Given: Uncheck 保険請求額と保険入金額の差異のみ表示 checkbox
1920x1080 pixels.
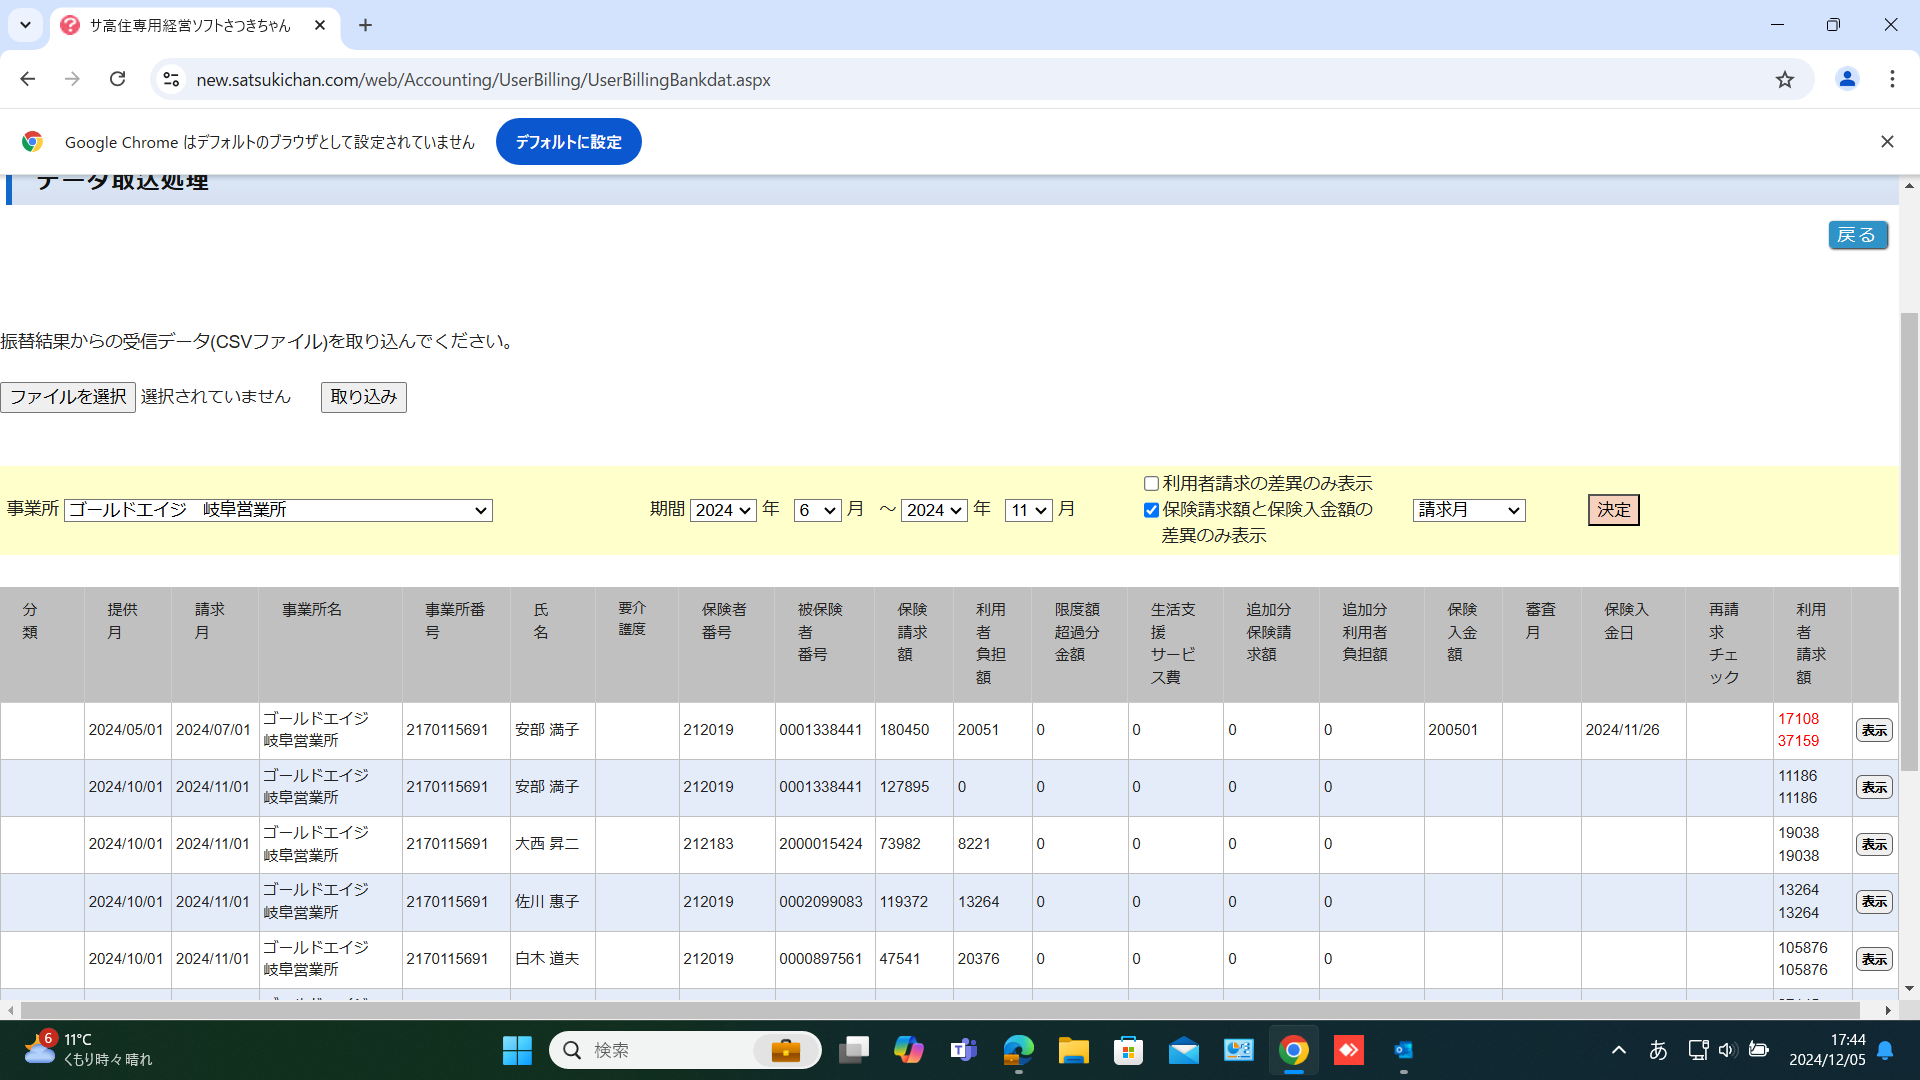Looking at the screenshot, I should tap(1151, 510).
